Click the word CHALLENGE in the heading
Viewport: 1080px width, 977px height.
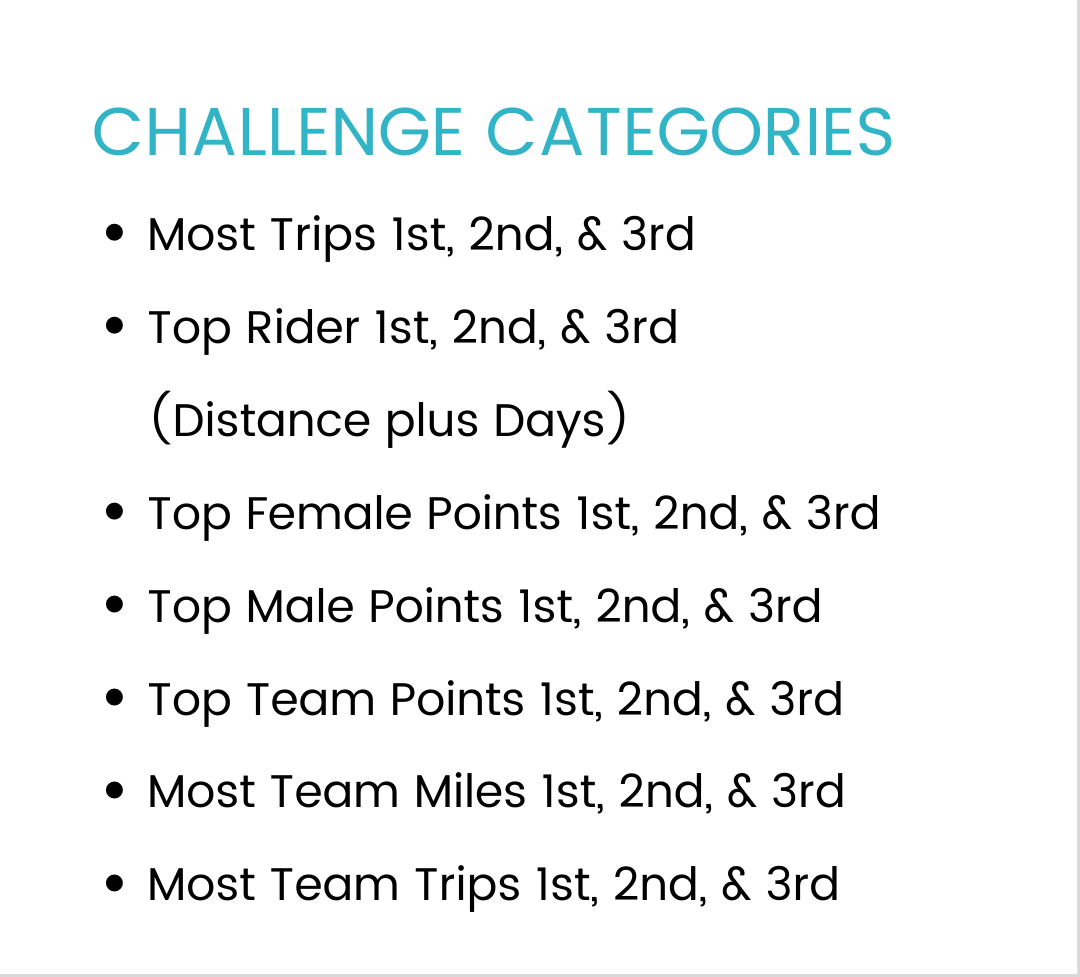pos(278,132)
